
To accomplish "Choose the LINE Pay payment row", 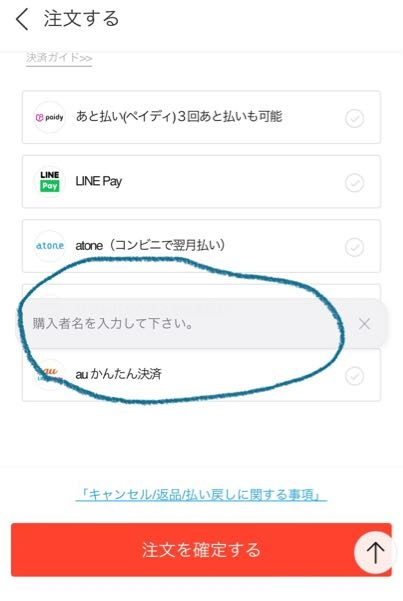I will coord(201,182).
